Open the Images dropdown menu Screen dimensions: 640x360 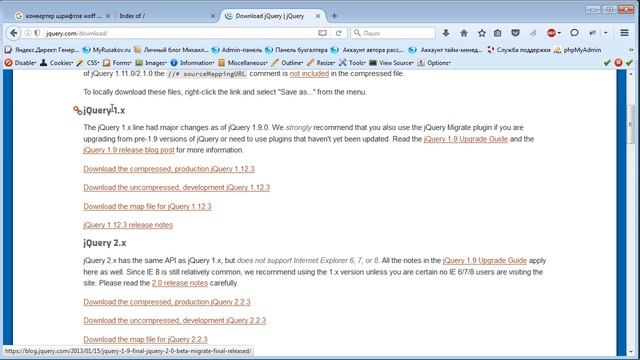[151, 63]
